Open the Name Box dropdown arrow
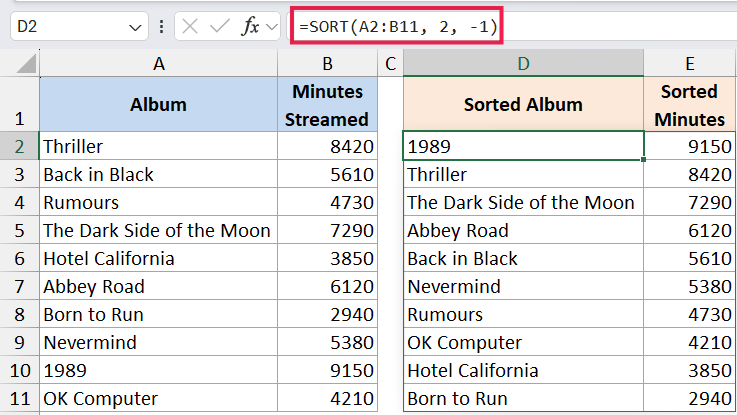Screen dimensions: 737x415 coord(135,27)
